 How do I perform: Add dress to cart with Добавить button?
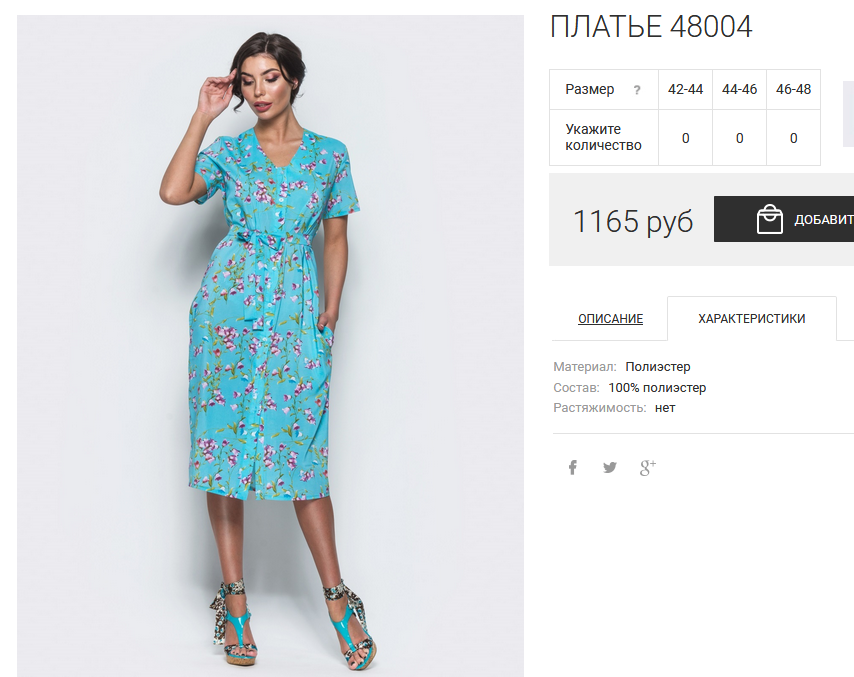[x=784, y=219]
